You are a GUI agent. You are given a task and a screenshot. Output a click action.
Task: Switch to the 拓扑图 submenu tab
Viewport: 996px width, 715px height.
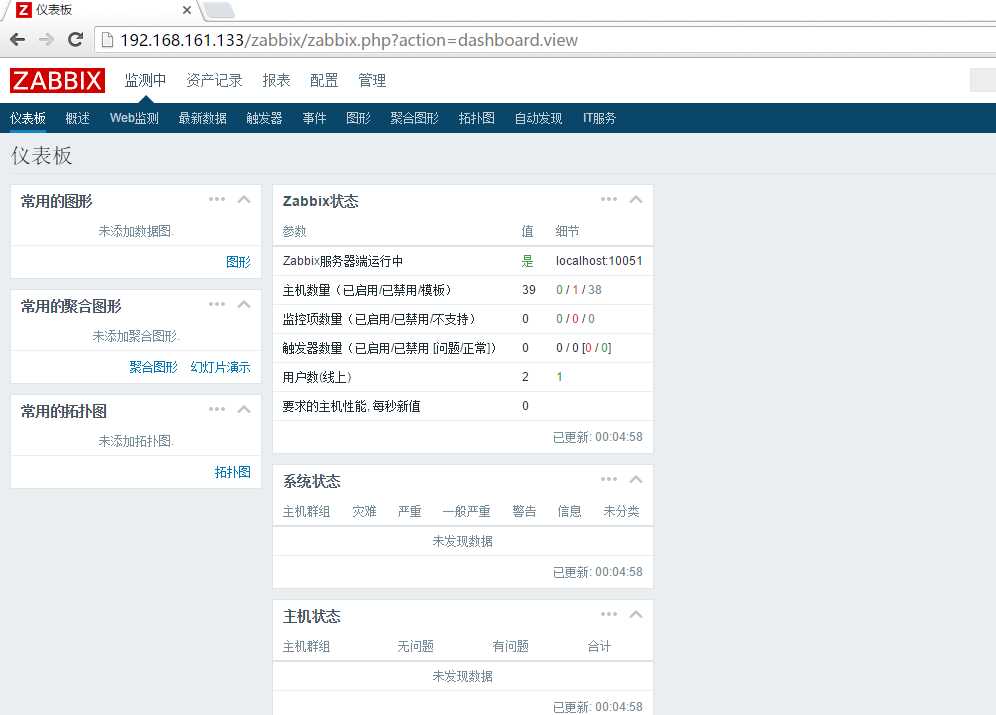(476, 118)
